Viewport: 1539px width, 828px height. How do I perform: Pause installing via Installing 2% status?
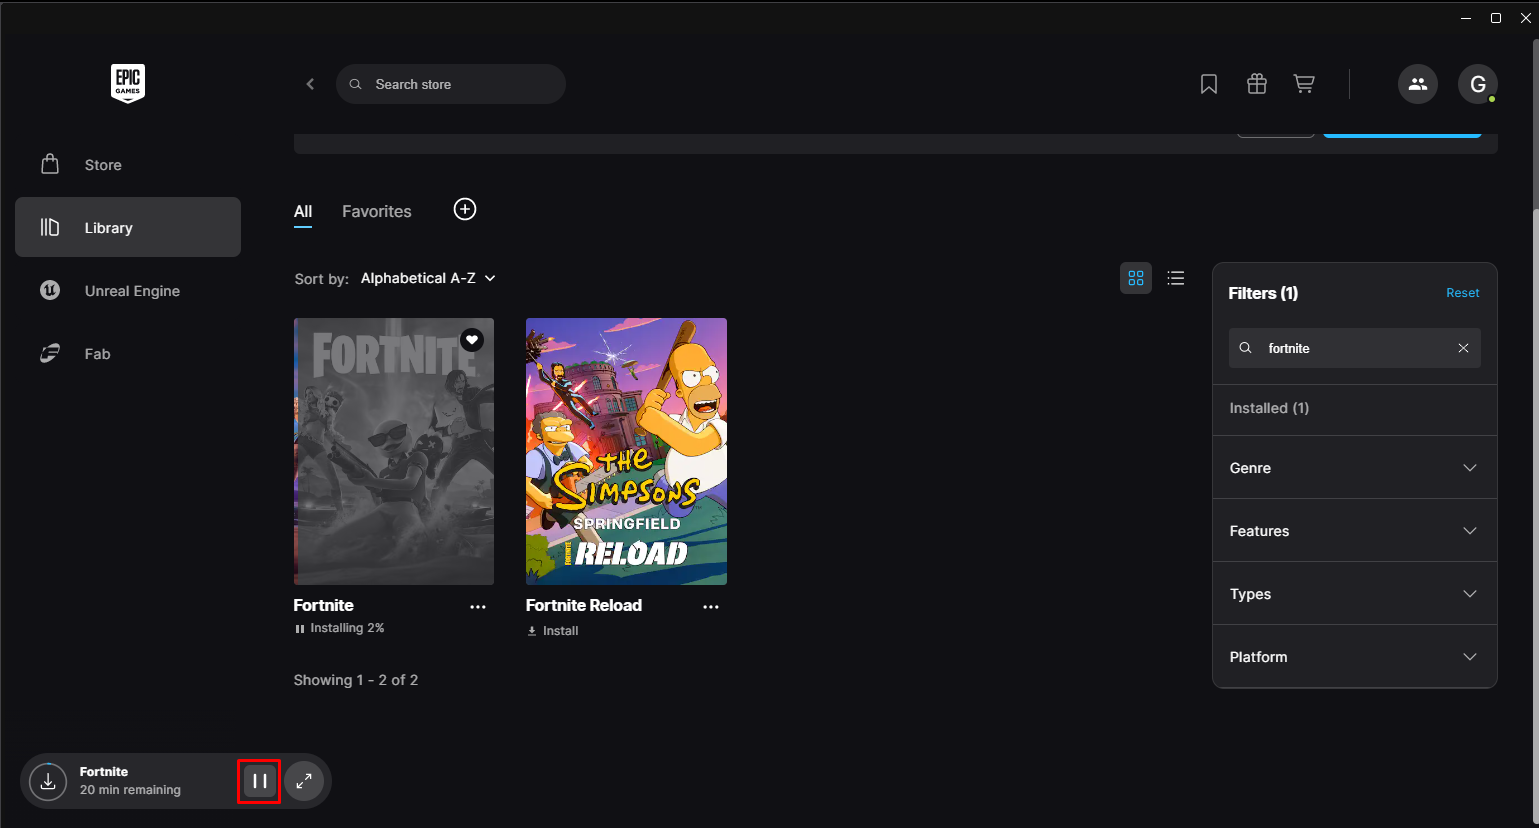[x=340, y=628]
